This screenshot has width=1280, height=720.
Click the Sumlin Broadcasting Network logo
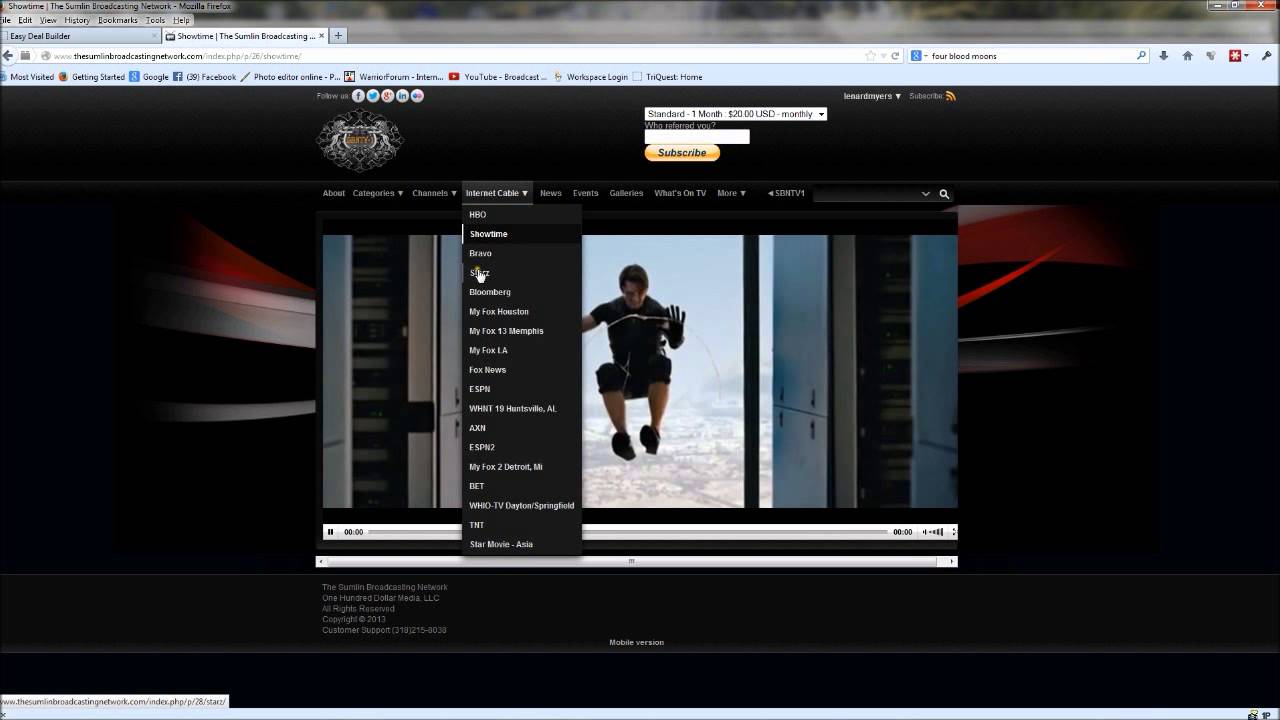point(360,141)
